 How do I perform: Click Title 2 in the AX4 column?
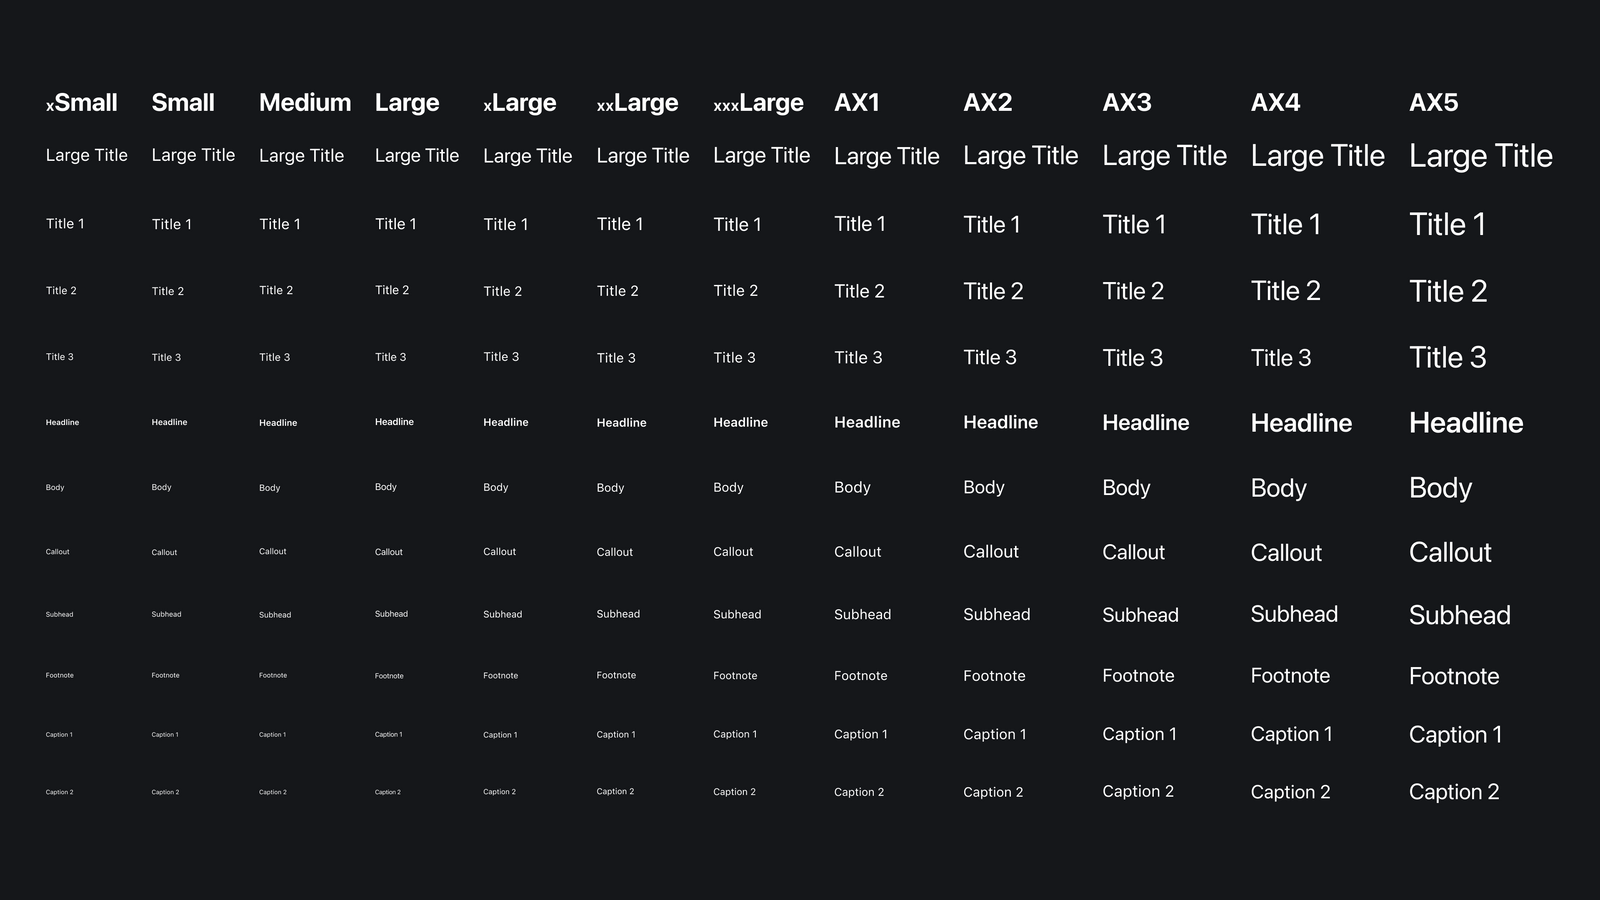(1285, 291)
